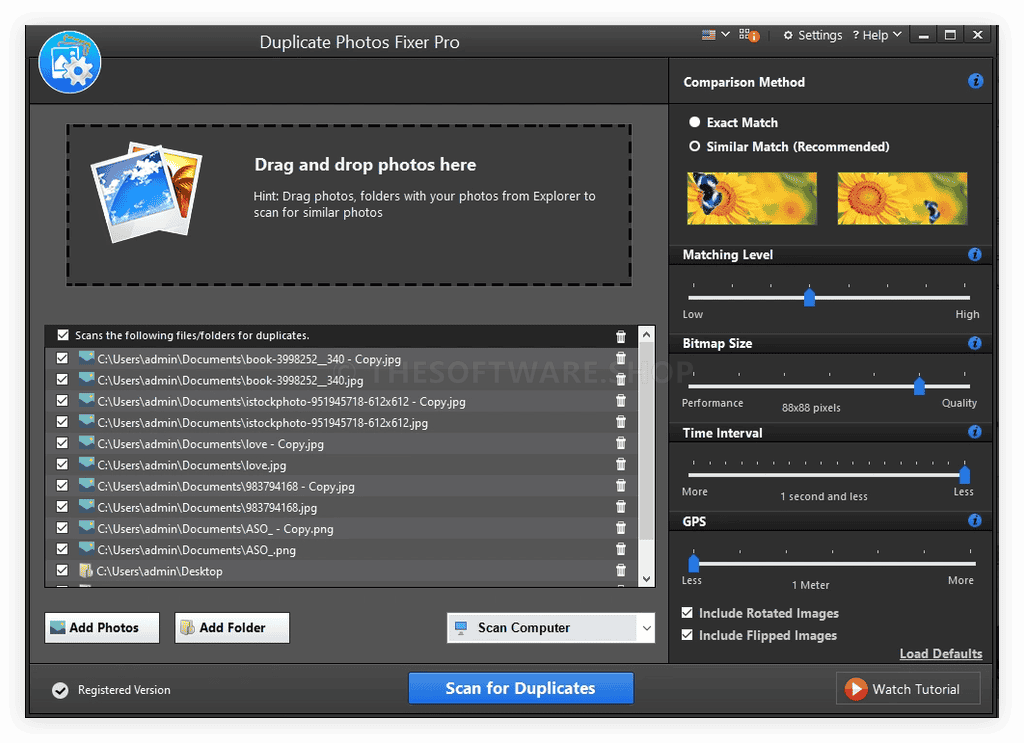This screenshot has width=1024, height=743.
Task: Click the Scan Computer combo box
Action: pos(551,628)
